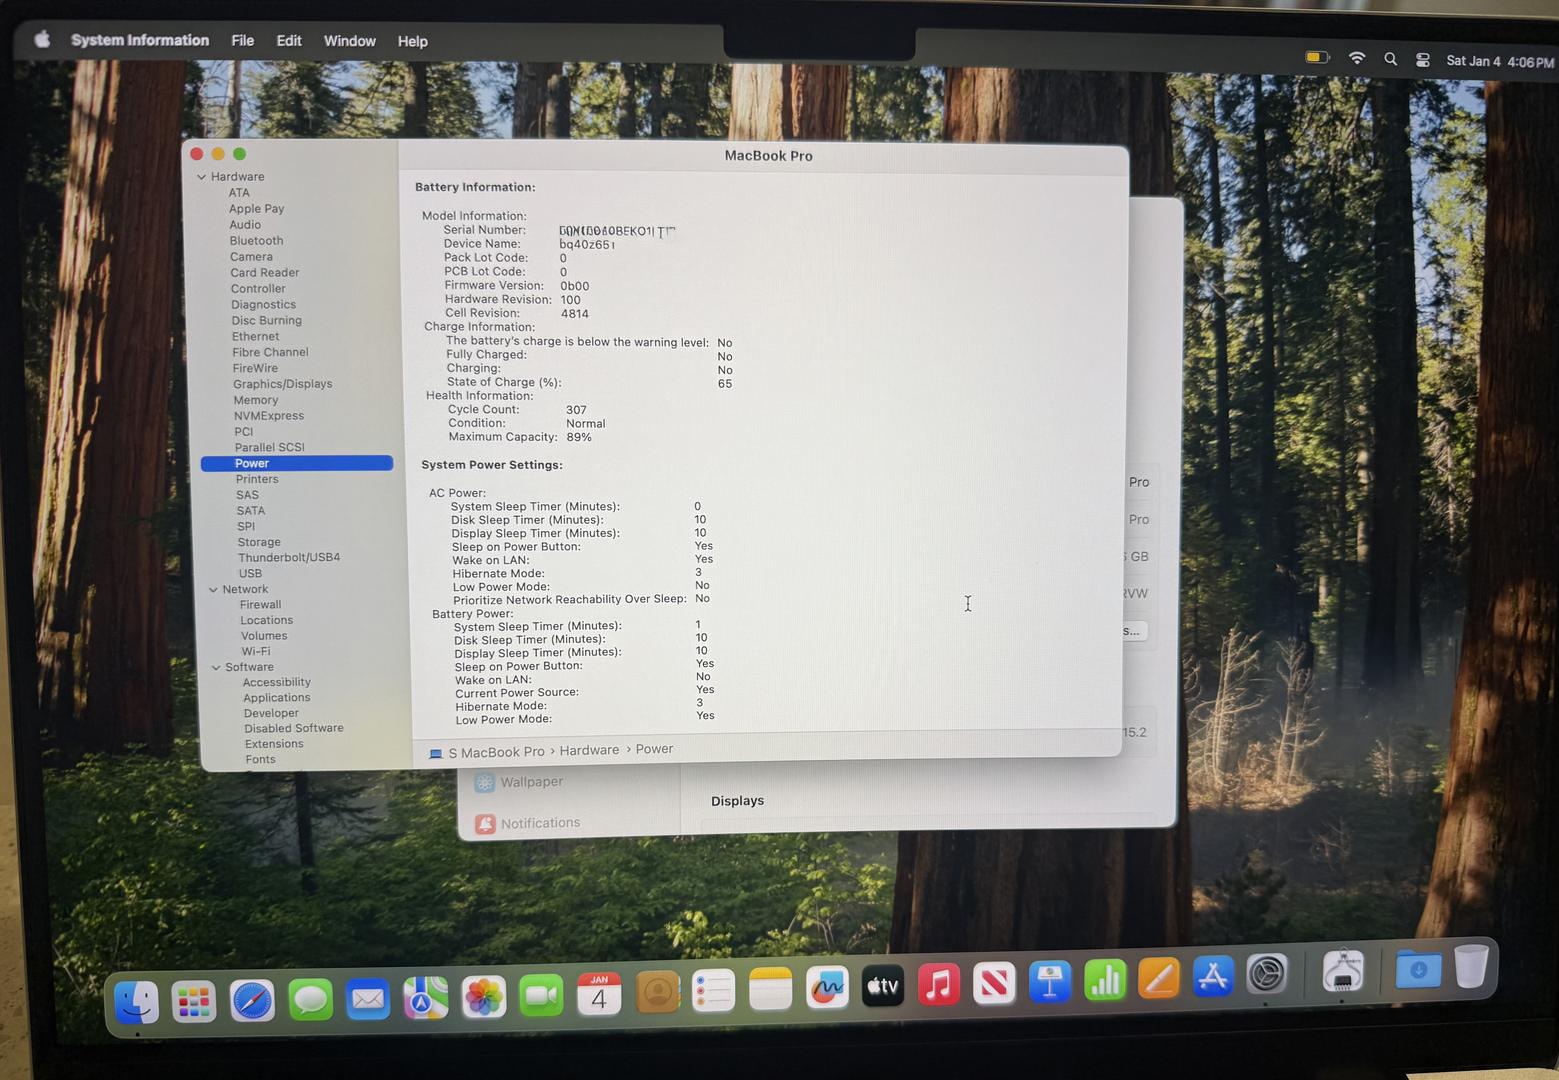Open Notifications in the System Settings window
This screenshot has width=1559, height=1080.
pos(528,823)
